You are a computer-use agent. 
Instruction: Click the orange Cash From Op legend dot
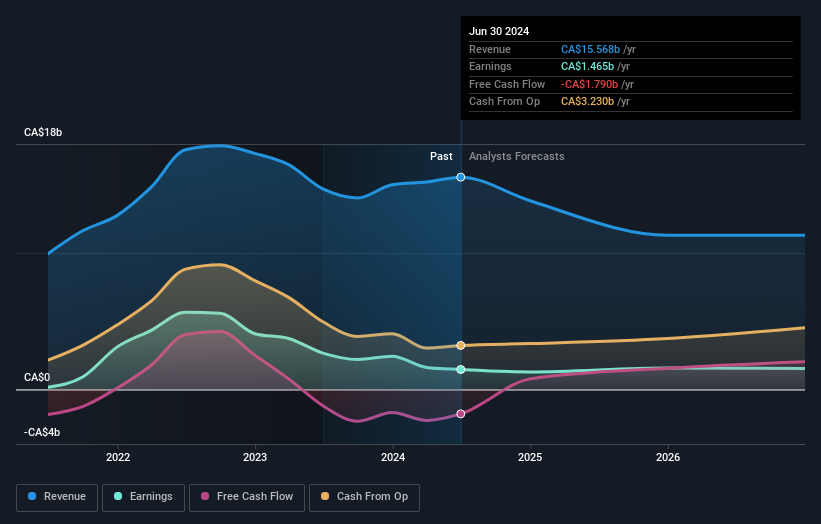[325, 496]
